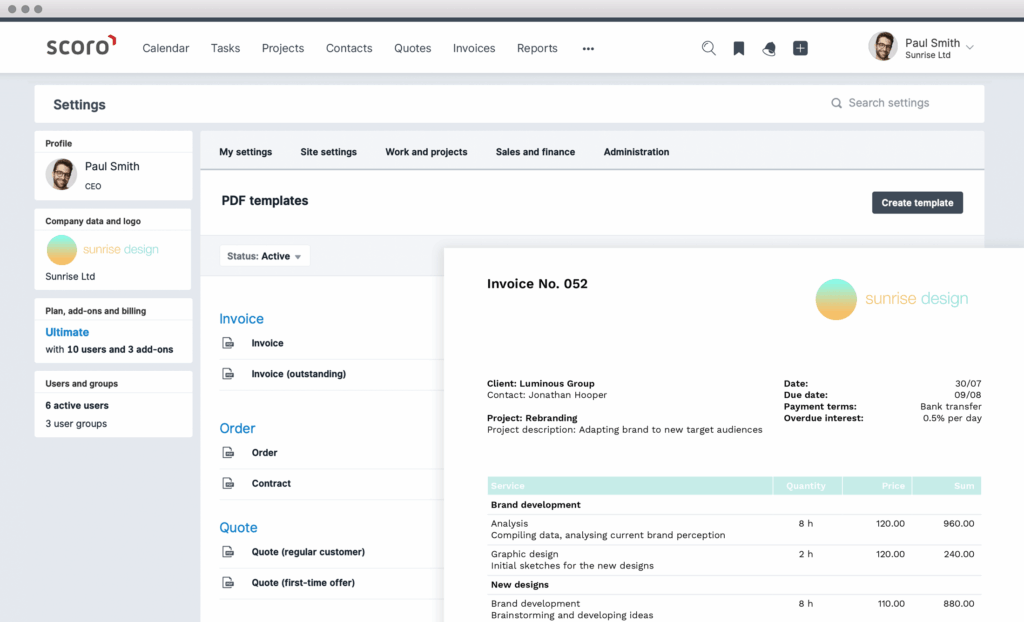The height and width of the screenshot is (622, 1024).
Task: Open Quotes in the top navigation
Action: [x=412, y=48]
